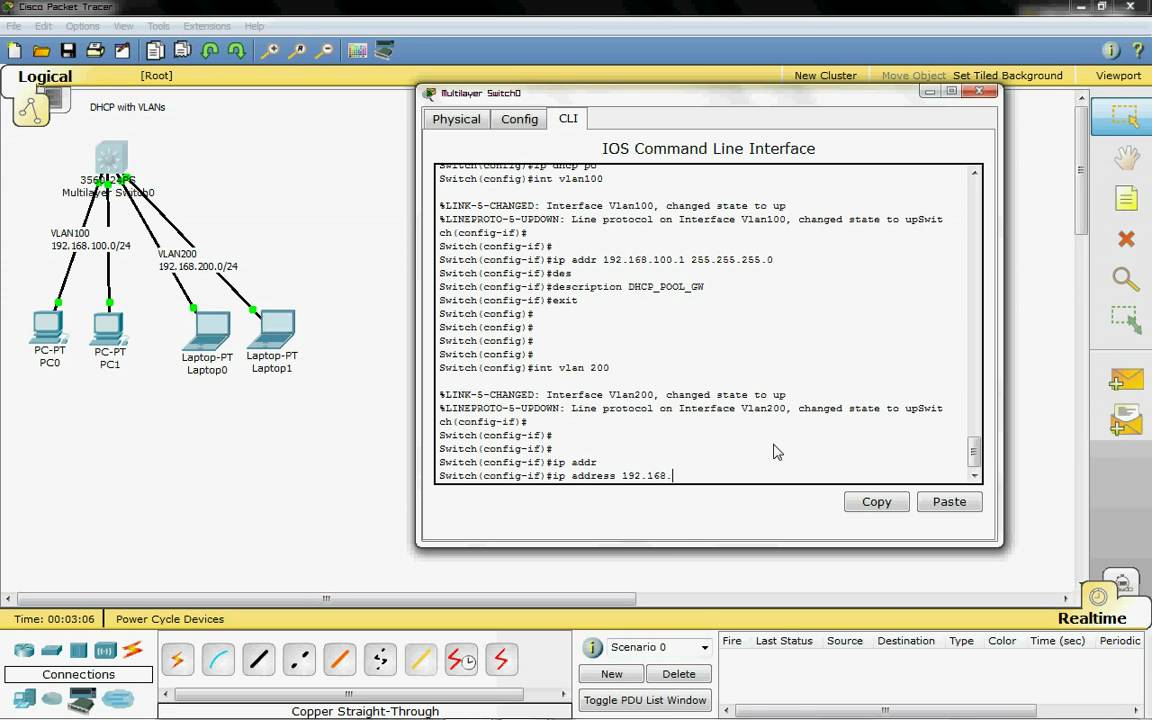The width and height of the screenshot is (1152, 720).
Task: Click Toggle PDU List Window button
Action: (x=645, y=700)
